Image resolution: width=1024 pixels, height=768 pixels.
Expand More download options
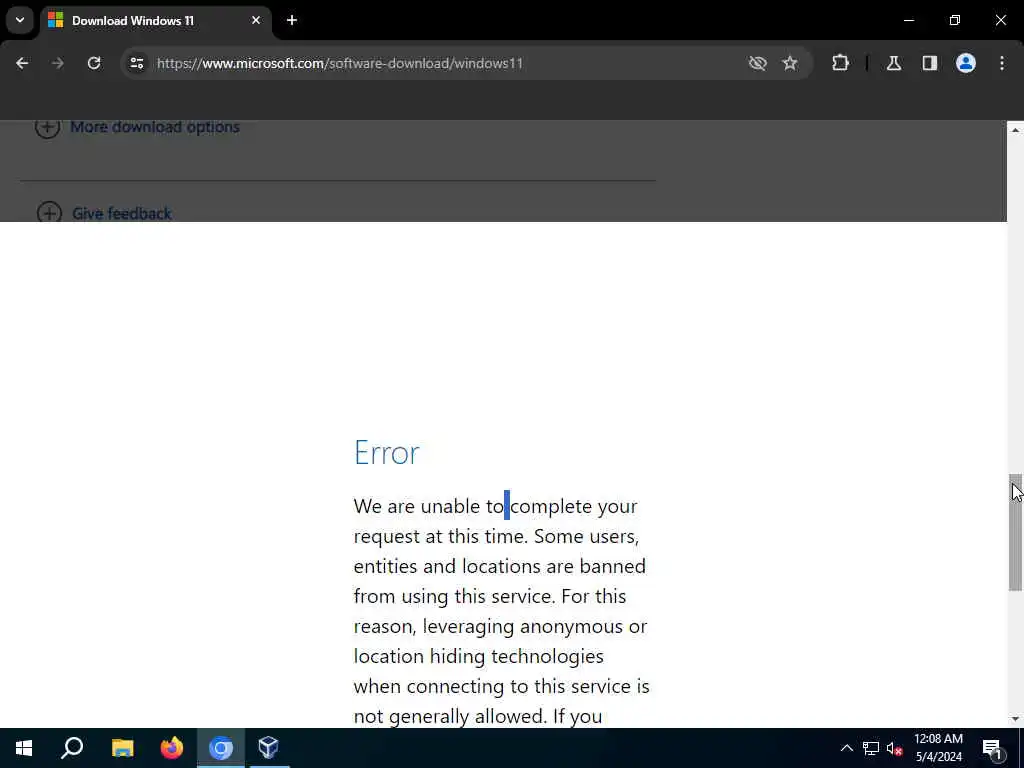point(138,127)
